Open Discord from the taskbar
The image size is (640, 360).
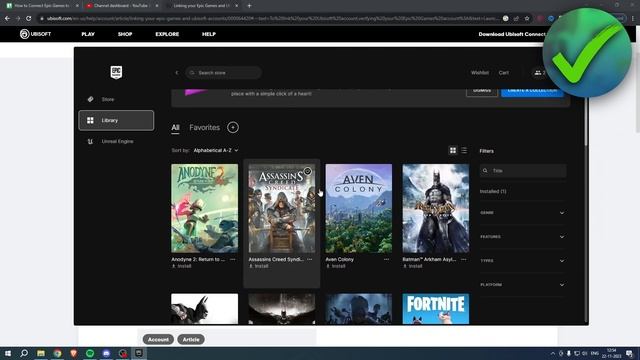pyautogui.click(x=107, y=353)
